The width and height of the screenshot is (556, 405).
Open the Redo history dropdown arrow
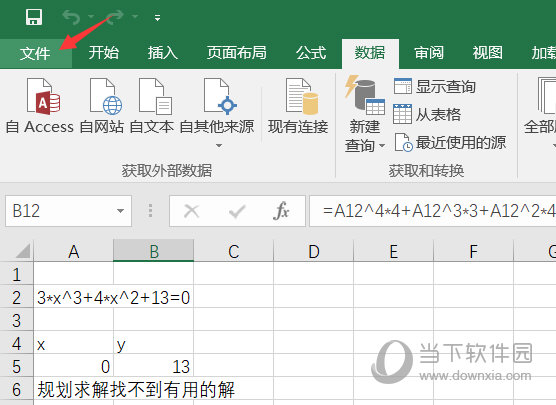135,17
